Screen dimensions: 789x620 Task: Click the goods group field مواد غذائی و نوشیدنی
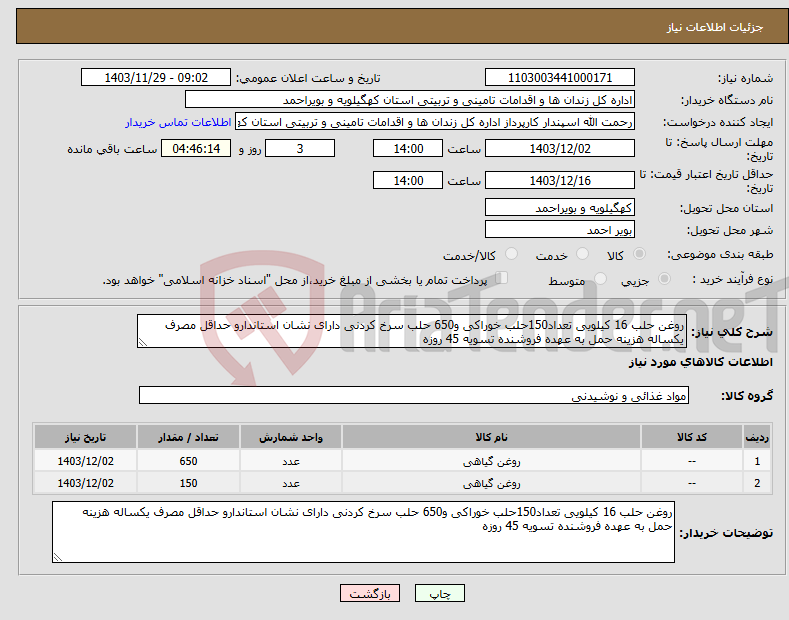(414, 396)
